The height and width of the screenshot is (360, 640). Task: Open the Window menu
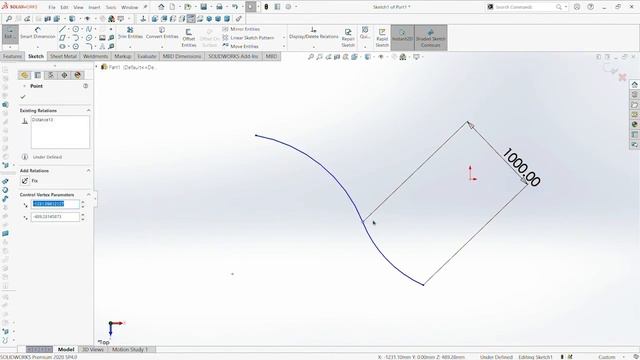[x=129, y=7]
